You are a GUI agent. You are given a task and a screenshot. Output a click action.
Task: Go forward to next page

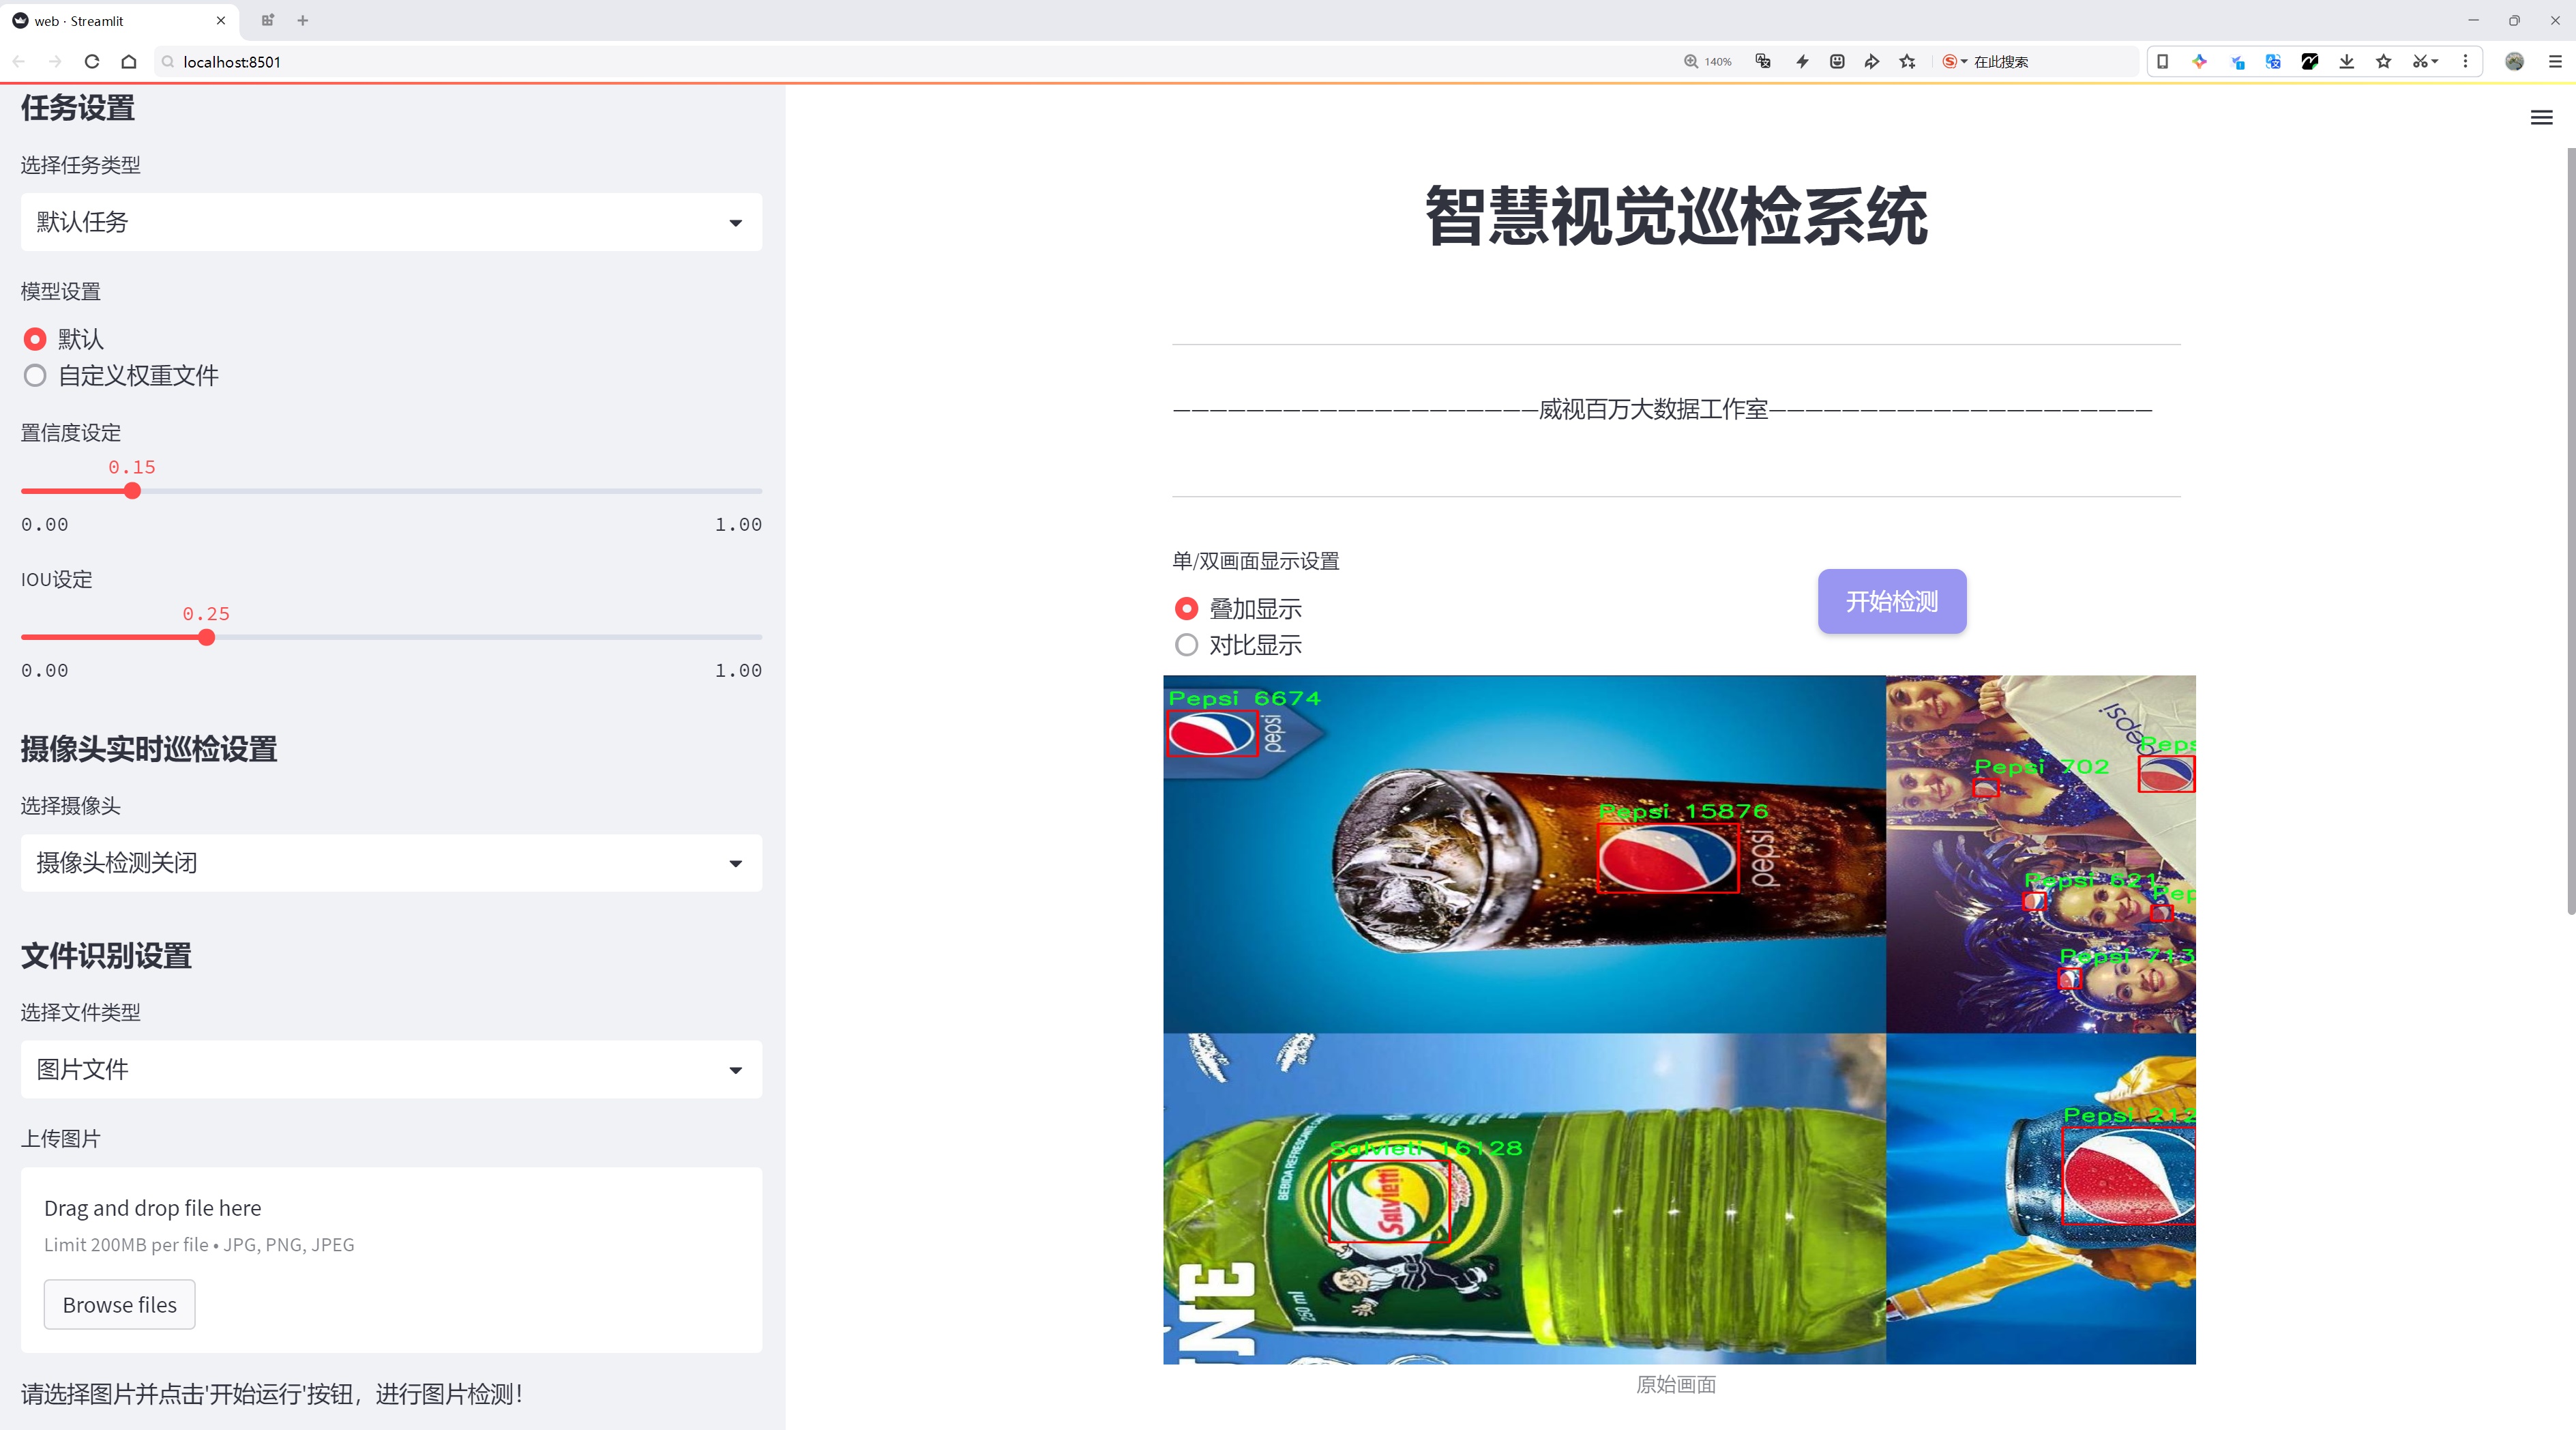pos(55,62)
